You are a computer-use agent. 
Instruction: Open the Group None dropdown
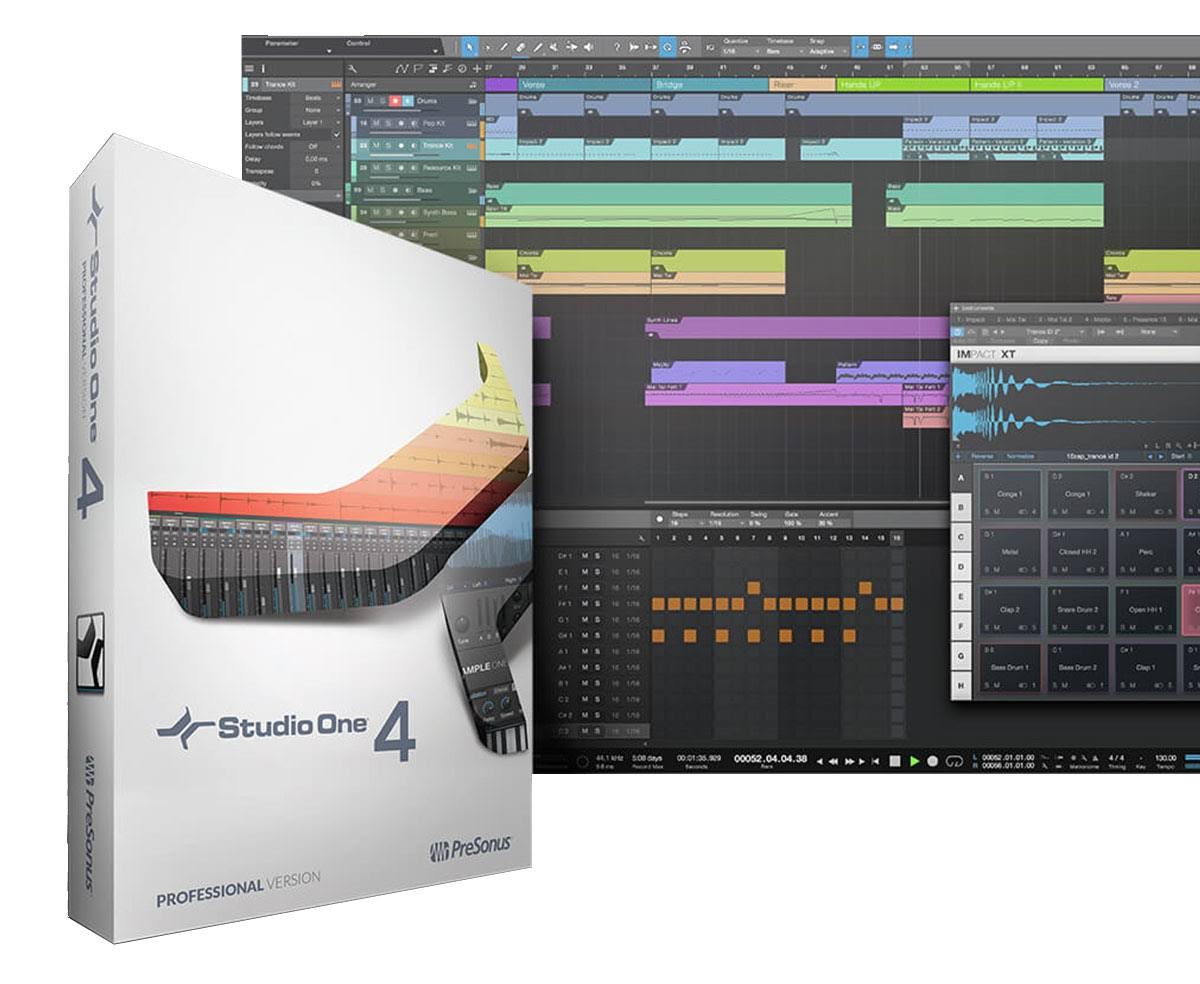coord(318,110)
